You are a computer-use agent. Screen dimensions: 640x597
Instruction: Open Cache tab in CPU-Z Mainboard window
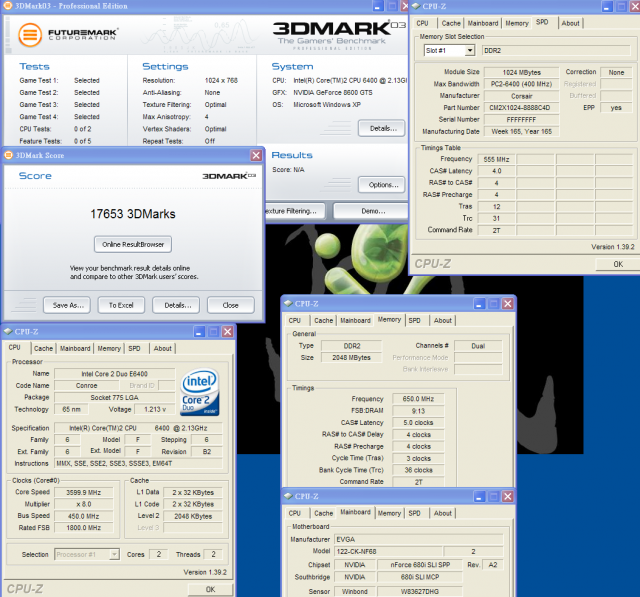[324, 513]
